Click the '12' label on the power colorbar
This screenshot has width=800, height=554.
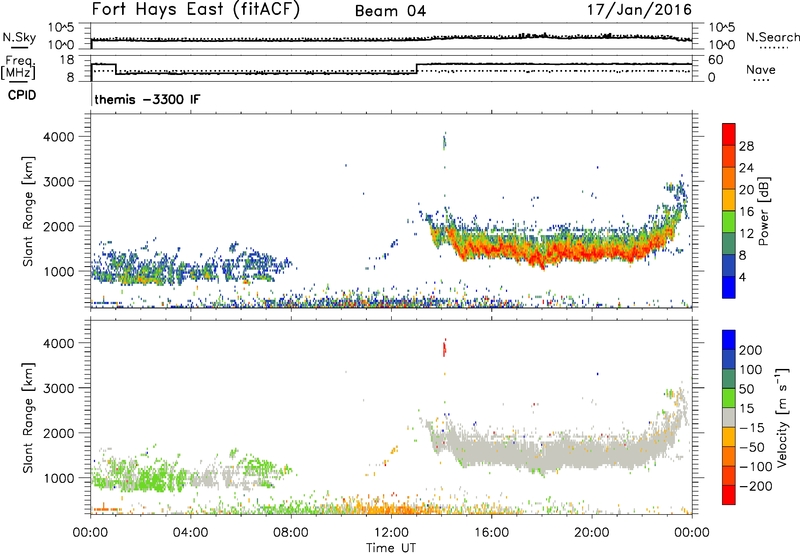746,234
